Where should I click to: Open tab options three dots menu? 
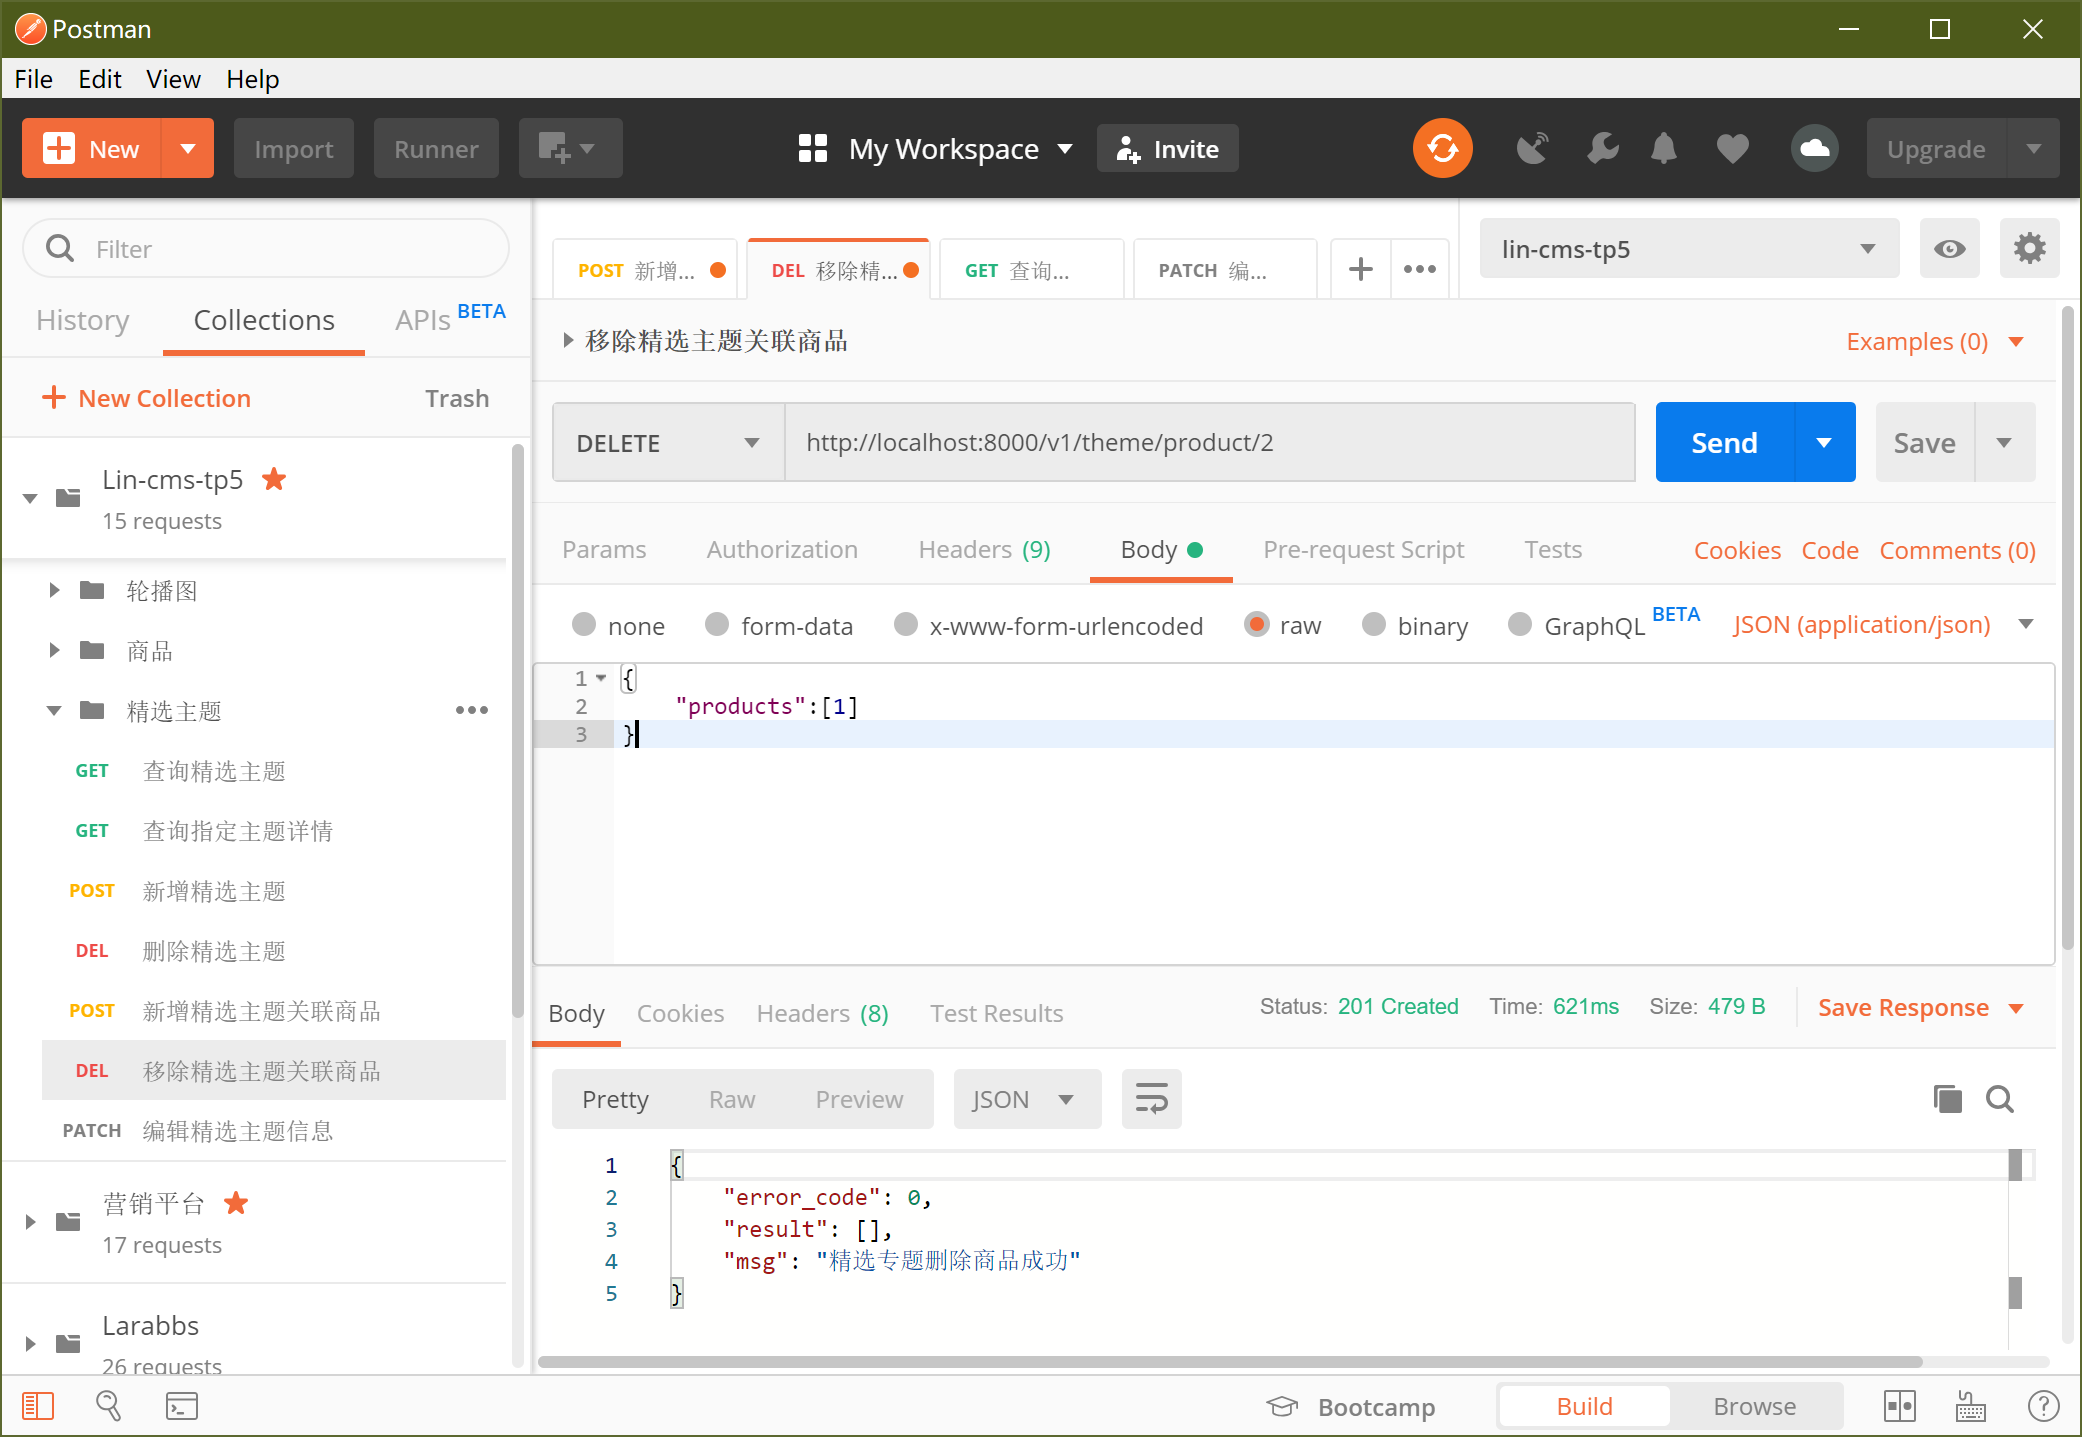pos(1420,269)
